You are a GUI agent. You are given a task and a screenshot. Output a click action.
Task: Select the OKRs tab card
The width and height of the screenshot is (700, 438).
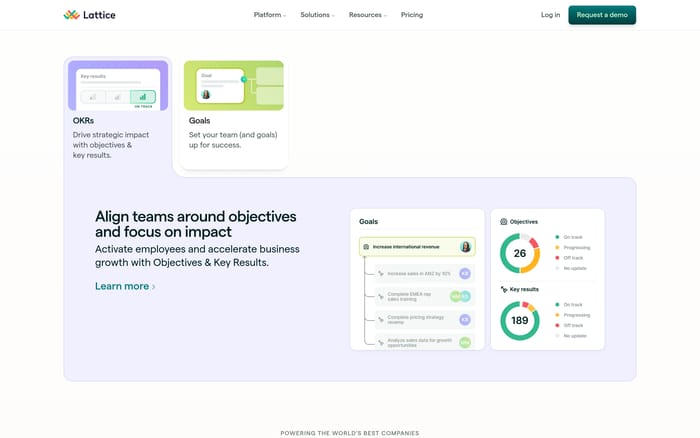pyautogui.click(x=117, y=112)
